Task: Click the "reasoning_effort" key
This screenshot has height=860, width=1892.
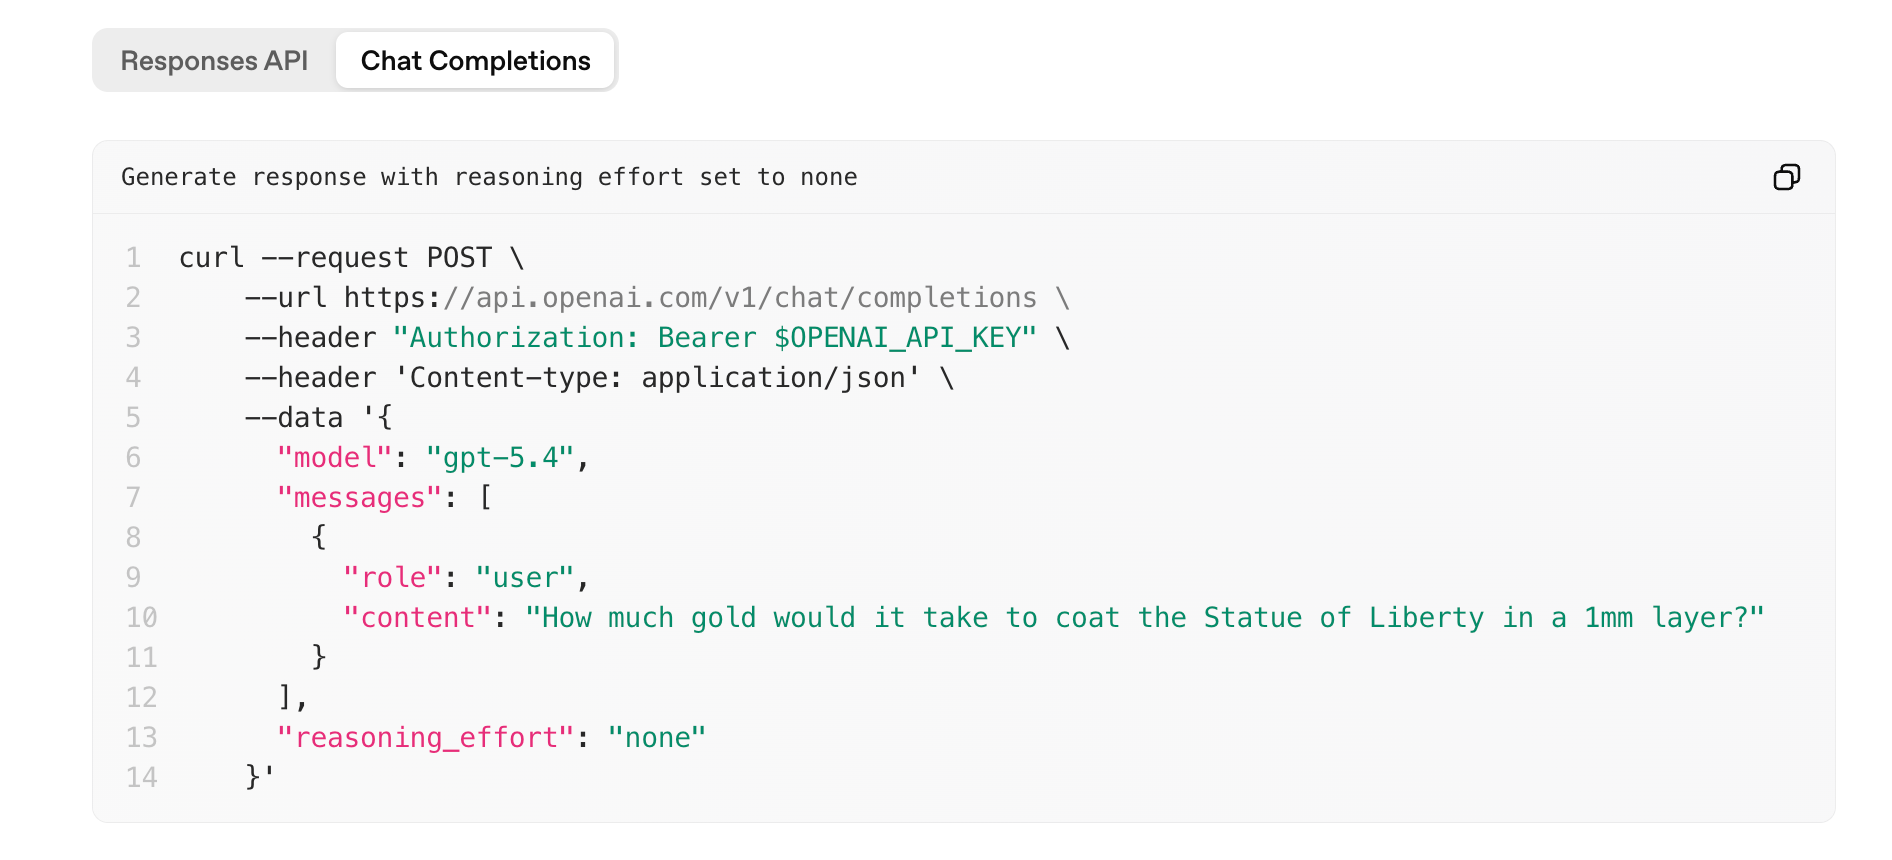Action: (x=425, y=738)
